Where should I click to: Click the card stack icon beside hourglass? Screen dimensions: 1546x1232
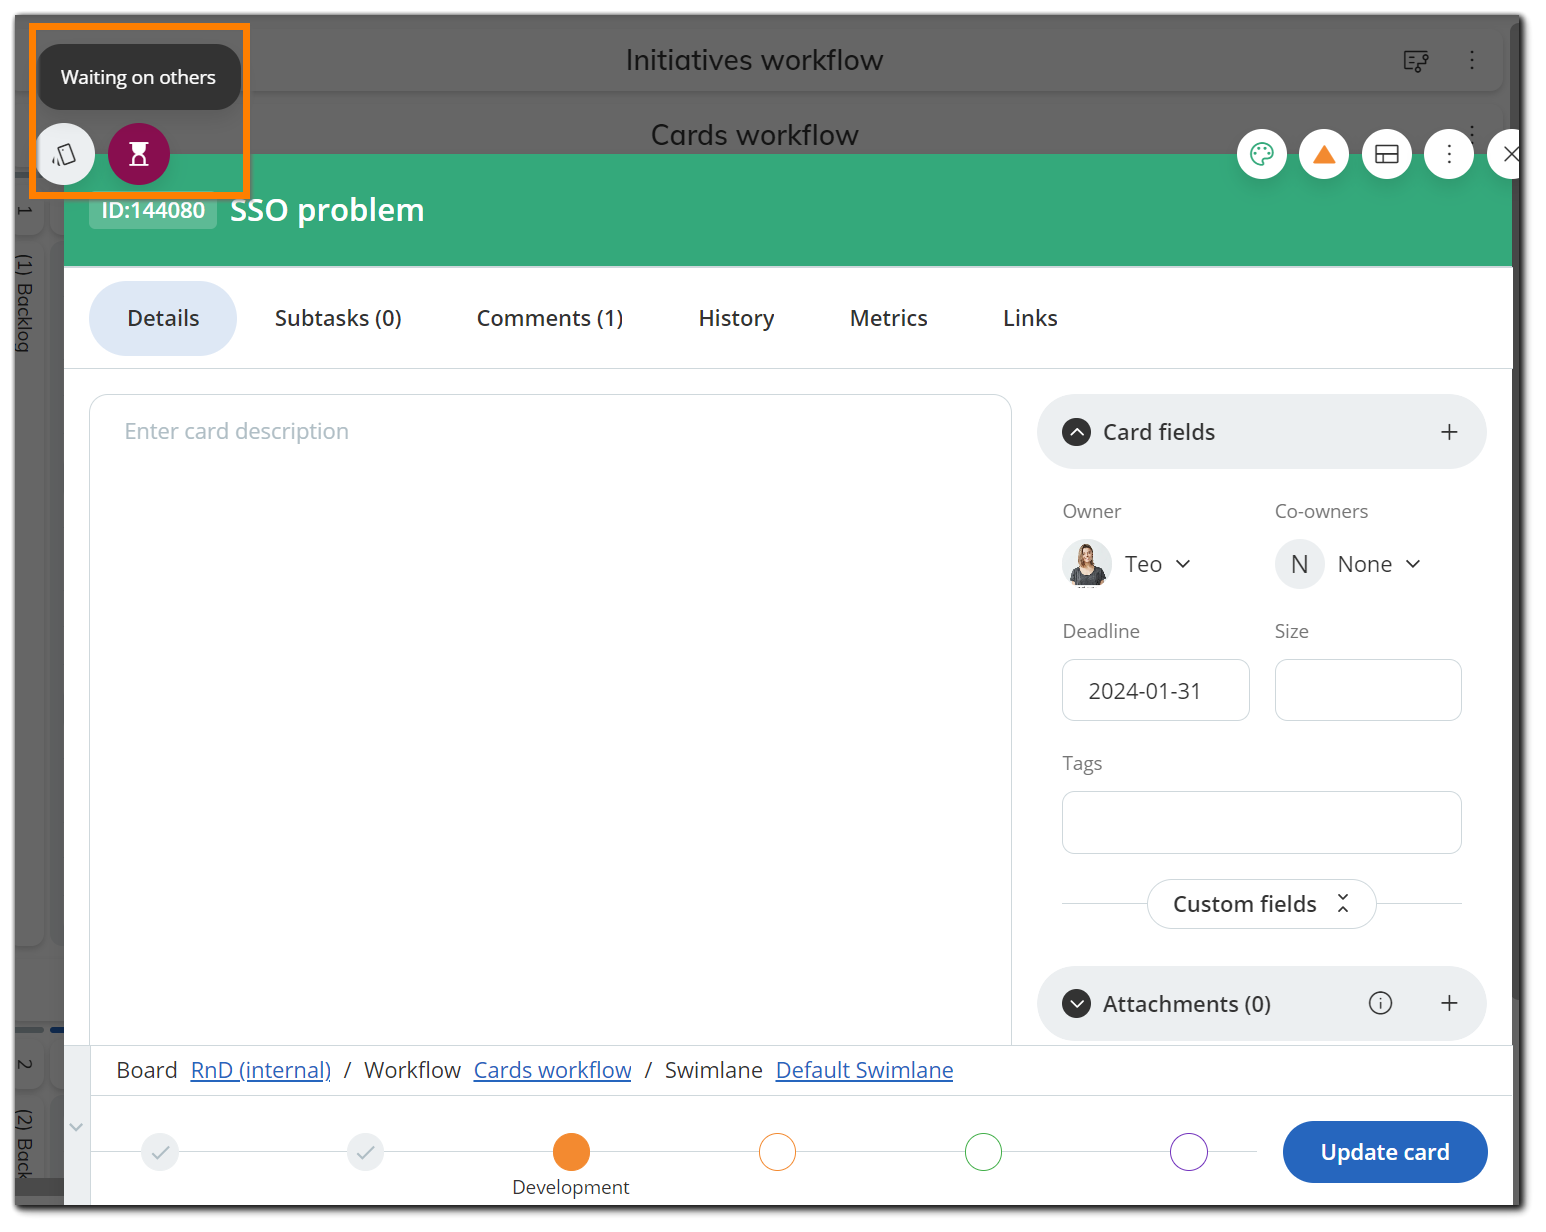pos(65,154)
